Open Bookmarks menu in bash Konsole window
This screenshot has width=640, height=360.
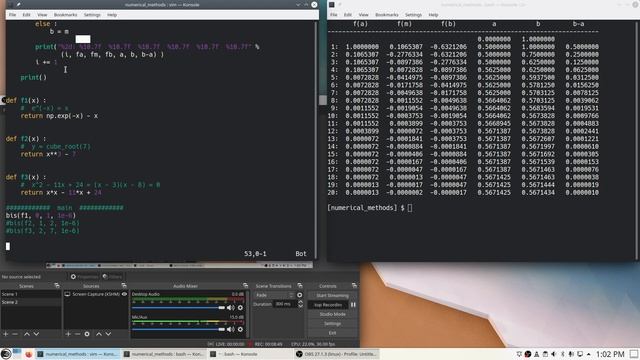pos(387,15)
